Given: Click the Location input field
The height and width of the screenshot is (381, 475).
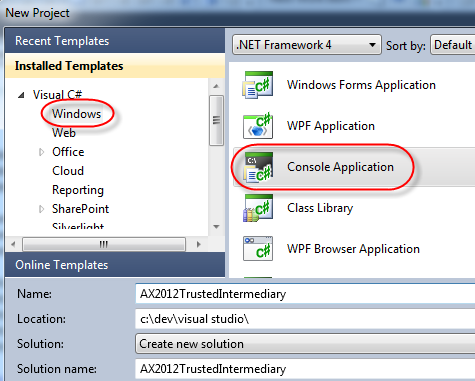Looking at the screenshot, I should click(x=305, y=319).
